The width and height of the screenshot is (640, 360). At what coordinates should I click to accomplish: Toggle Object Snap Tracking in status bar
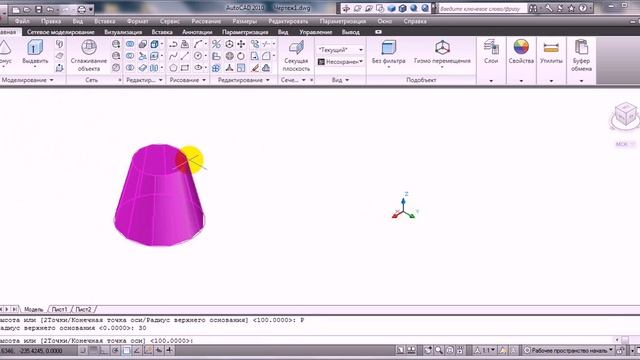point(137,350)
